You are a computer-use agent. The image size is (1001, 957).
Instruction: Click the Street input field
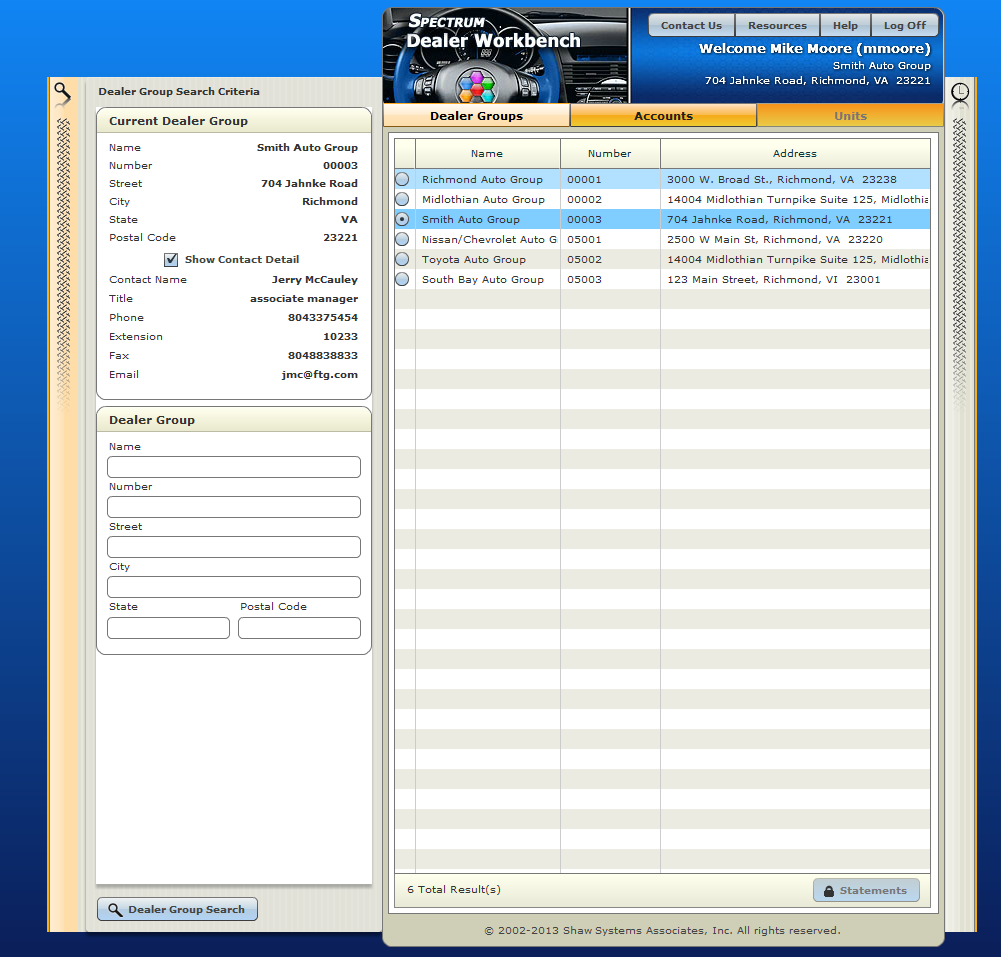pos(234,547)
